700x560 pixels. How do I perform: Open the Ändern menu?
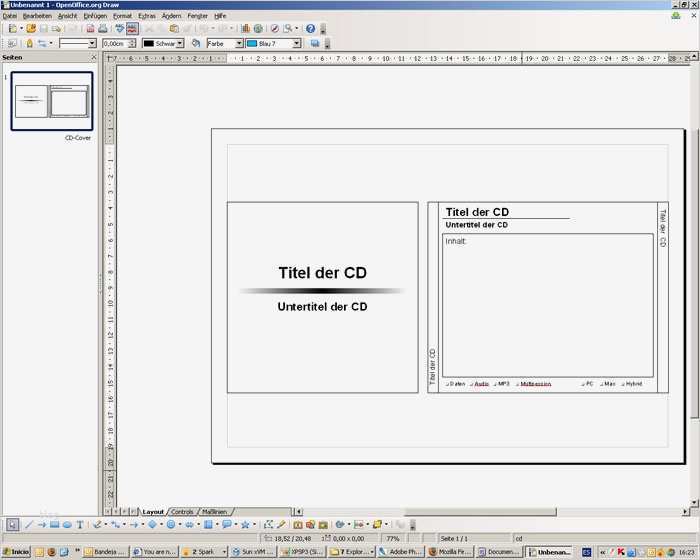[171, 16]
